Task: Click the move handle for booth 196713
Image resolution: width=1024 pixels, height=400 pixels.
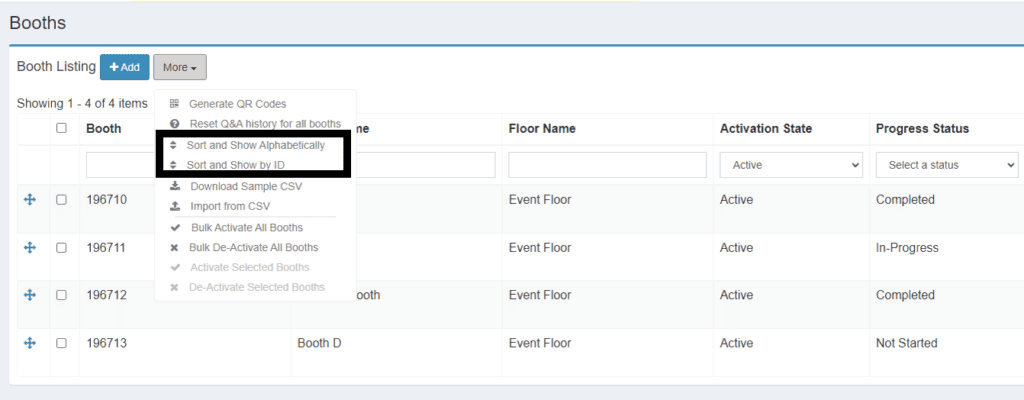Action: pyautogui.click(x=29, y=343)
